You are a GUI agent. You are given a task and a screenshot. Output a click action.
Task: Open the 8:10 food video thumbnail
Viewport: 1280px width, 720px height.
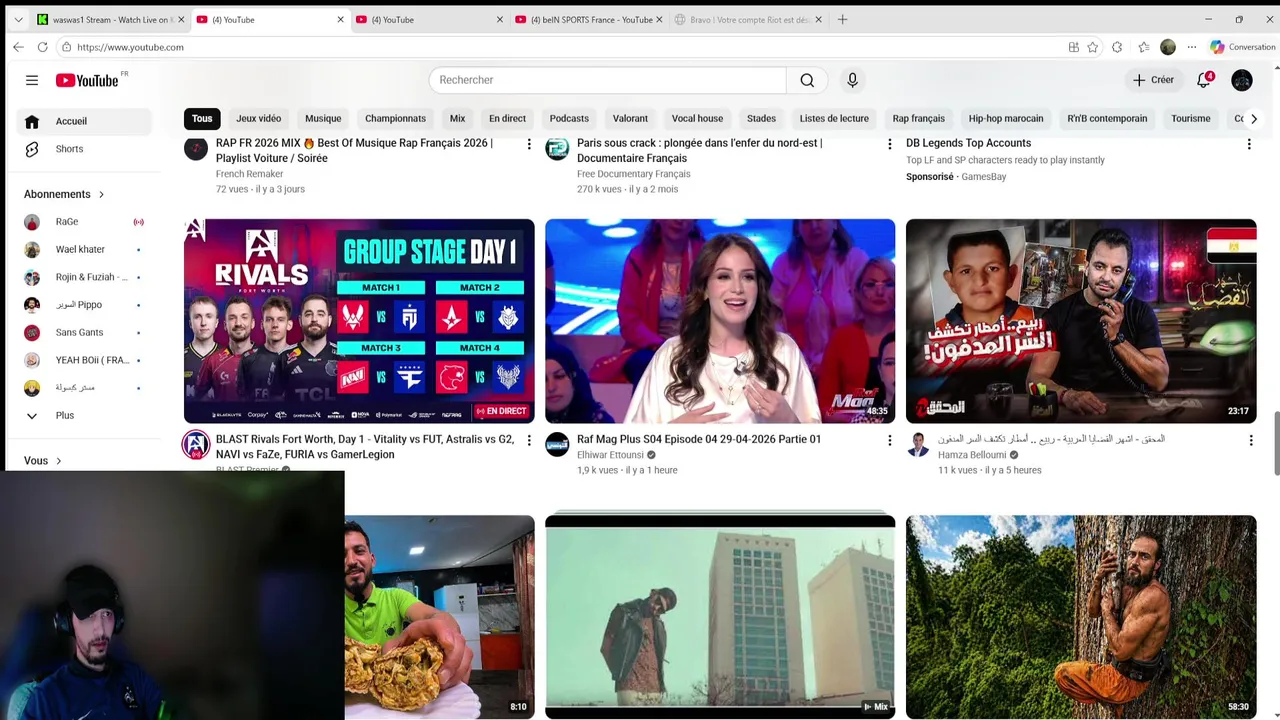[440, 616]
